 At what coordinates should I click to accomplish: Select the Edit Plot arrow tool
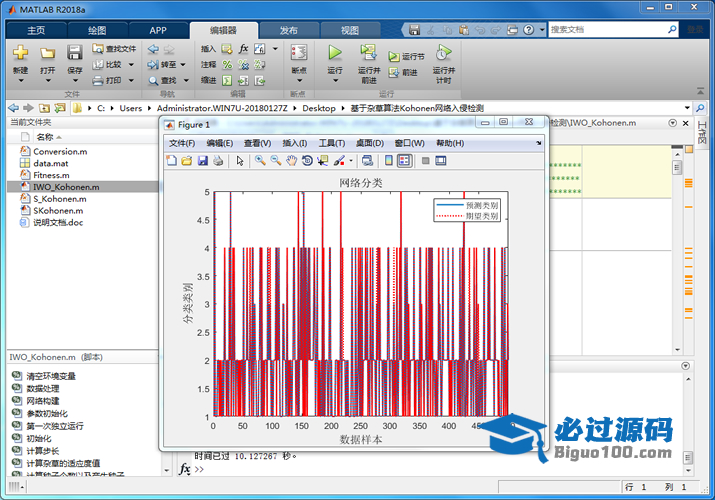(240, 160)
